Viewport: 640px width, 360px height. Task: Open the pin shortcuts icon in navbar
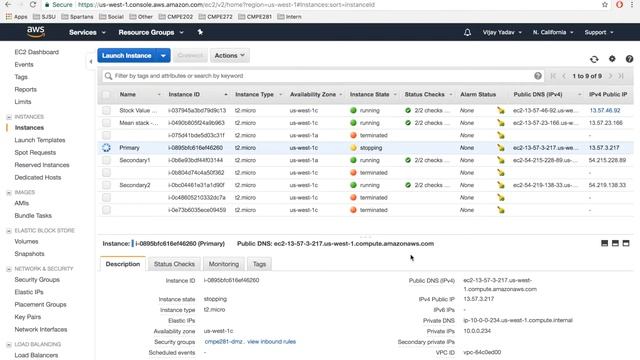click(x=200, y=32)
